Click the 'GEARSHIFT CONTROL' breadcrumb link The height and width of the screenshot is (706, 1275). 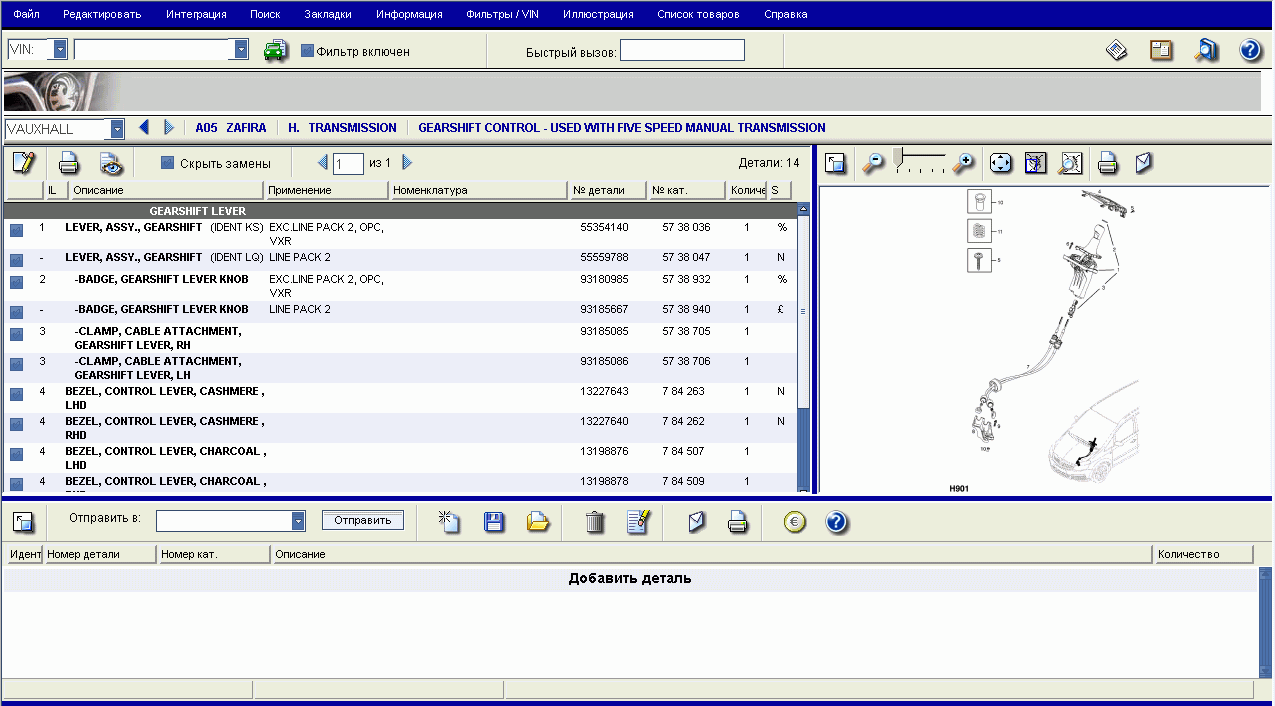tap(621, 128)
